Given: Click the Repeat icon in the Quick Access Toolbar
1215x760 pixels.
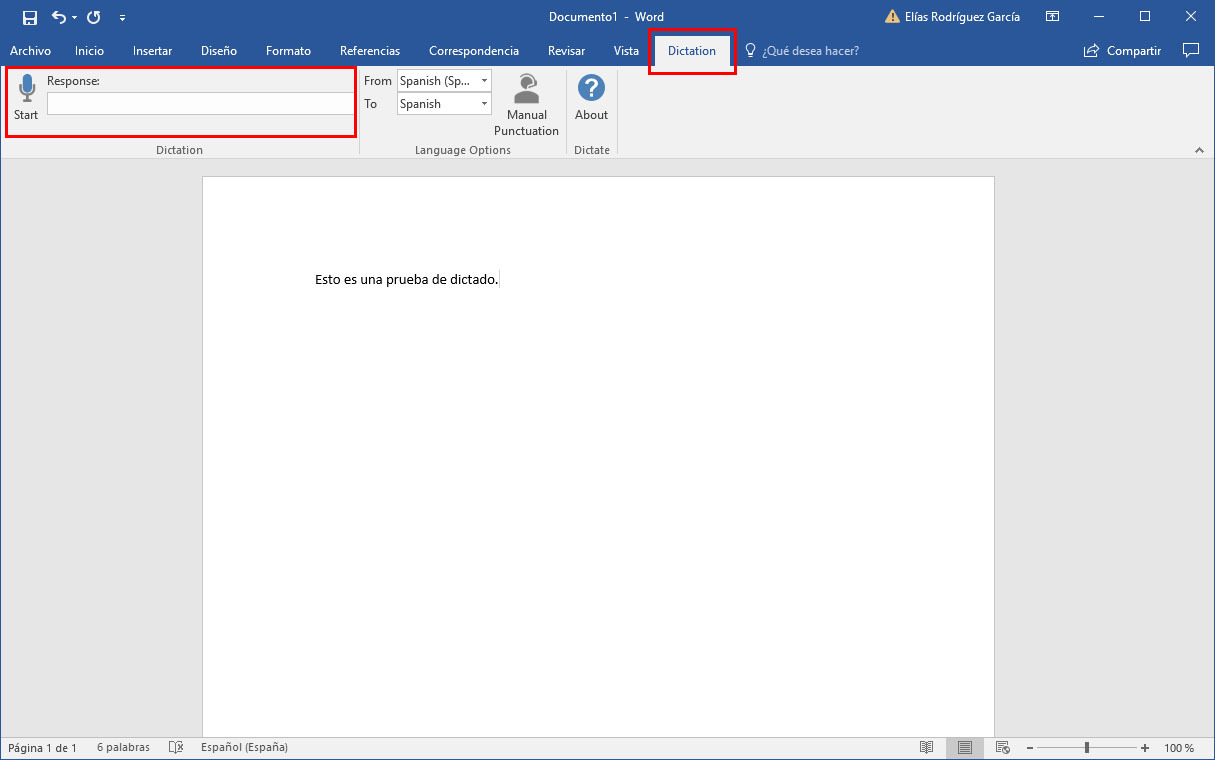Looking at the screenshot, I should point(92,16).
